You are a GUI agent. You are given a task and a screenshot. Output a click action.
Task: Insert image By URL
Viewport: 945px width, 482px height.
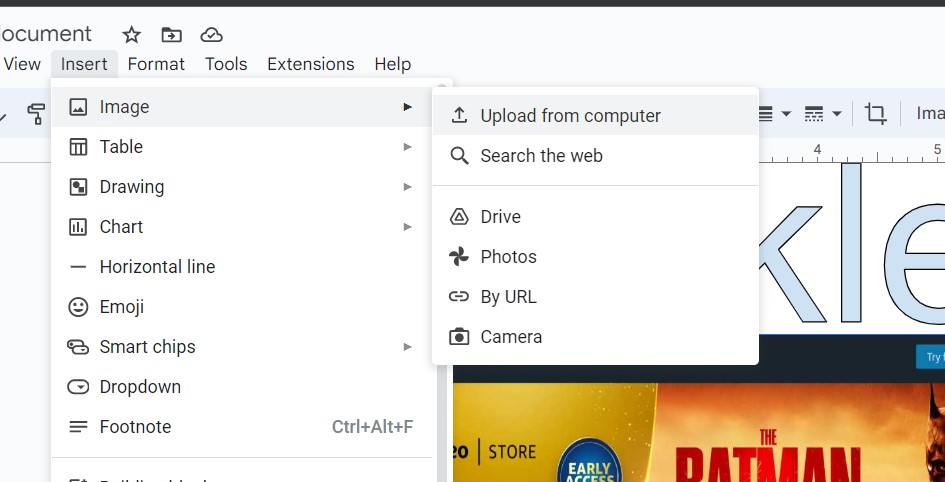coord(595,296)
